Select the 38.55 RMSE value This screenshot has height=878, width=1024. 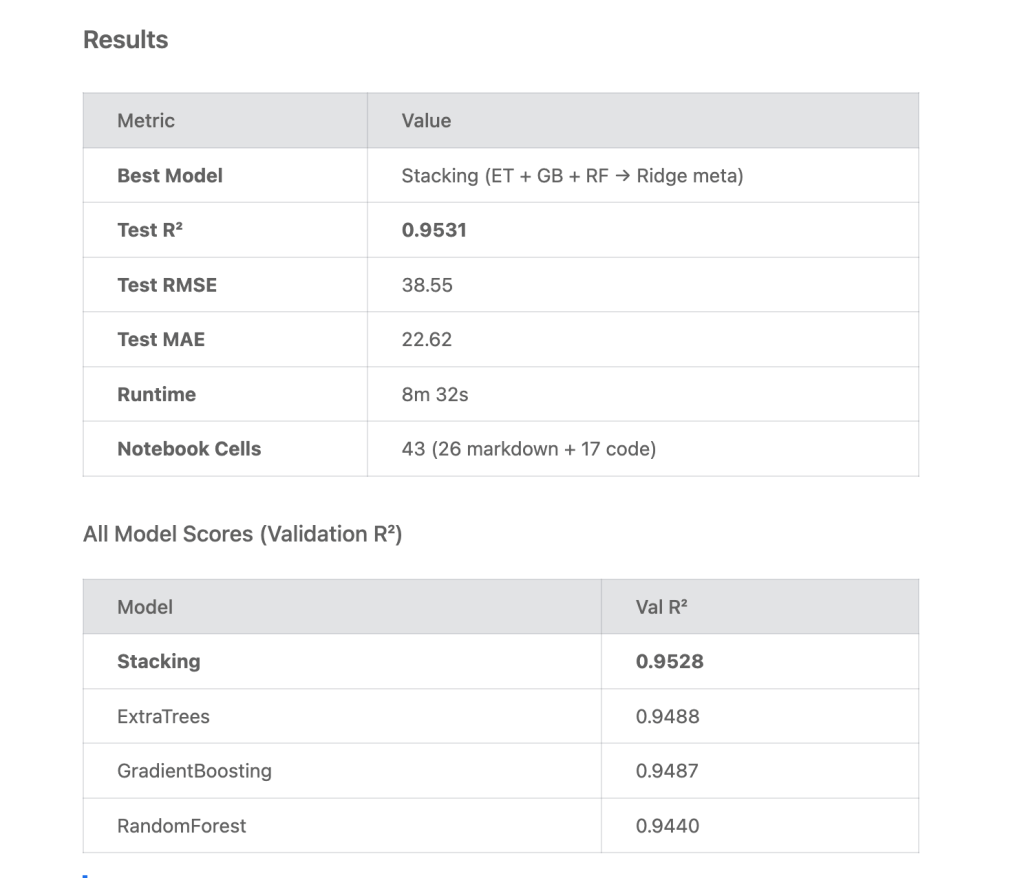[x=427, y=285]
